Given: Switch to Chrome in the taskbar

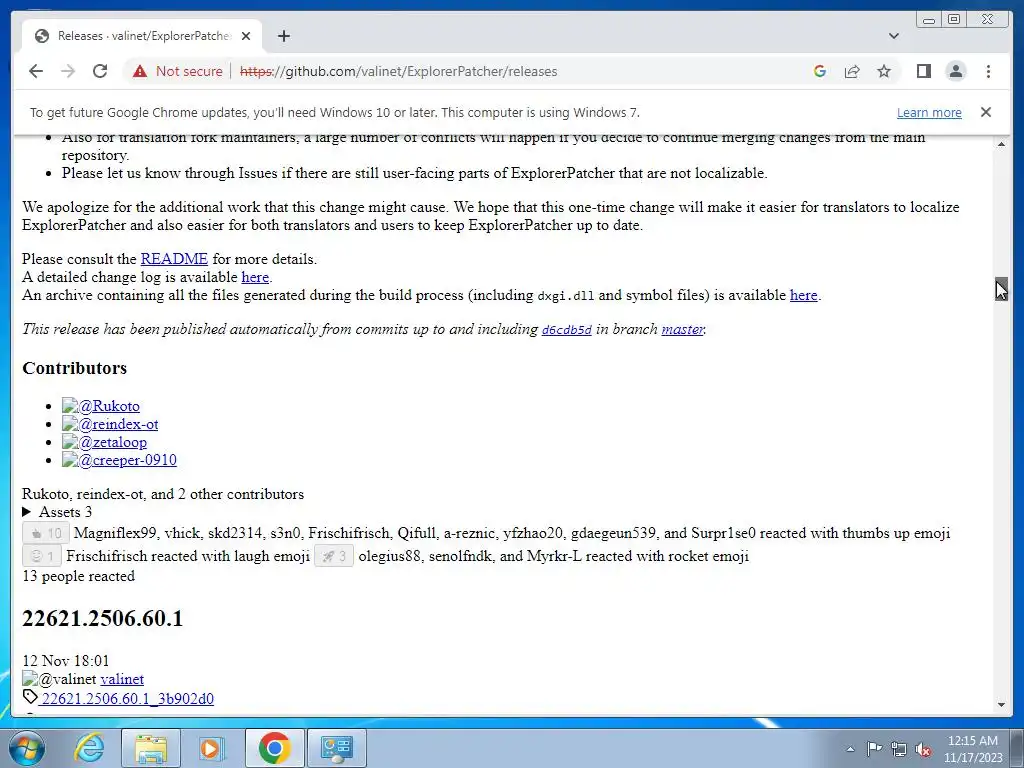Looking at the screenshot, I should [x=274, y=748].
